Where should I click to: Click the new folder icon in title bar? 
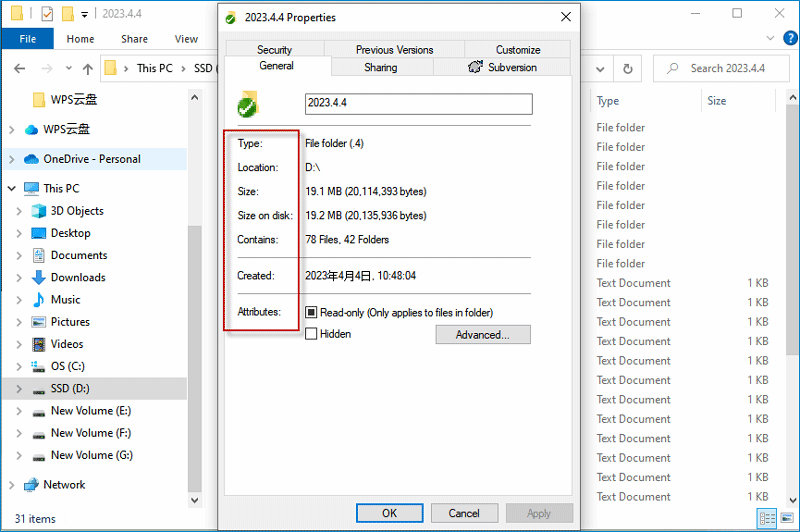[x=68, y=14]
